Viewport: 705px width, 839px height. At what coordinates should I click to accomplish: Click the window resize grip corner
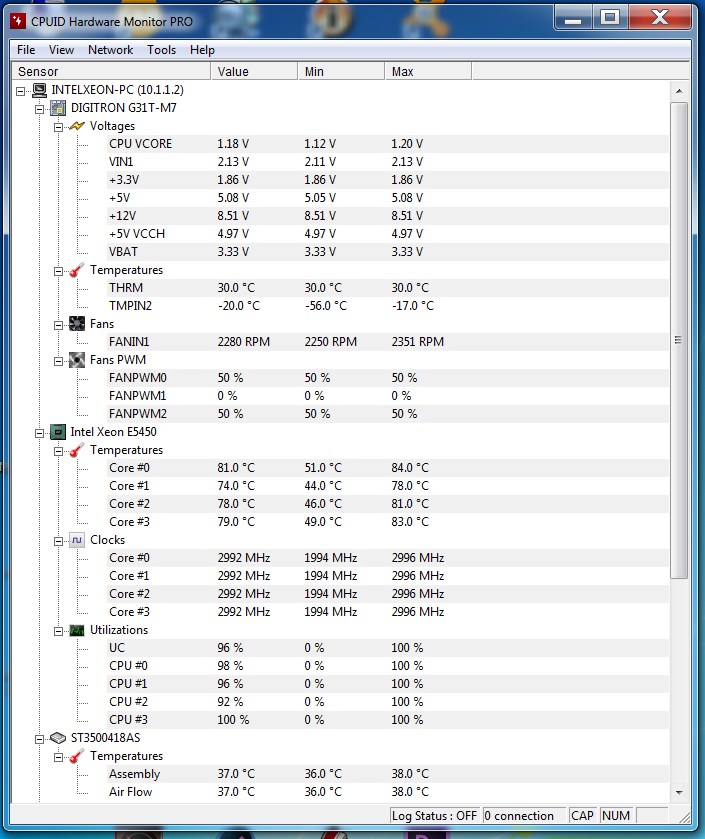coord(685,817)
